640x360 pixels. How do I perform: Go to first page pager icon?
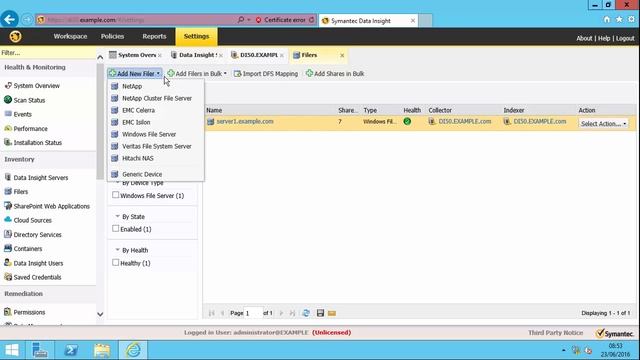(211, 313)
